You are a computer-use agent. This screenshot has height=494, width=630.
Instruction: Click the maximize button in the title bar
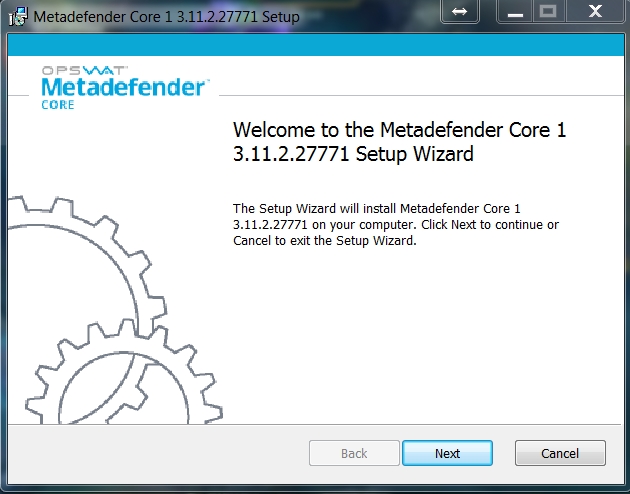pyautogui.click(x=548, y=11)
